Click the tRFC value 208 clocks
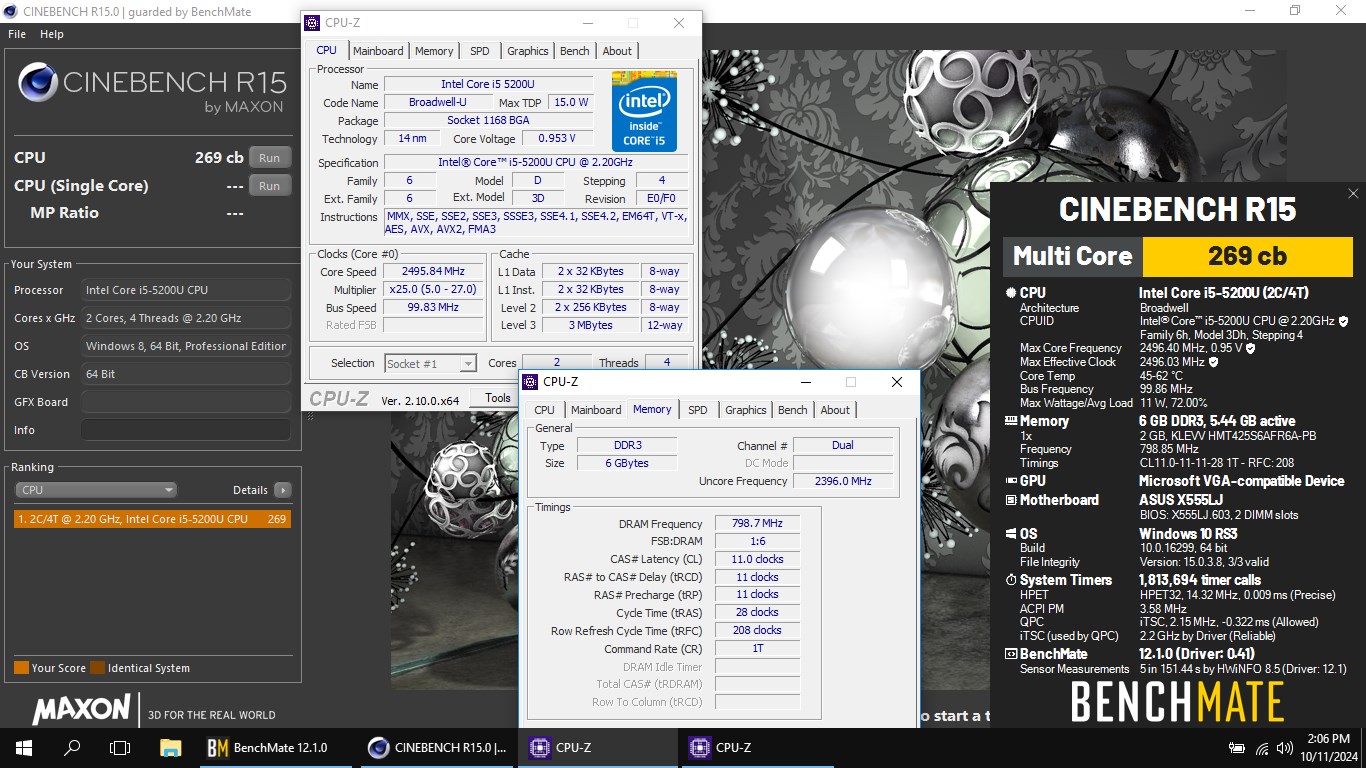Viewport: 1366px width, 768px height. [x=758, y=631]
